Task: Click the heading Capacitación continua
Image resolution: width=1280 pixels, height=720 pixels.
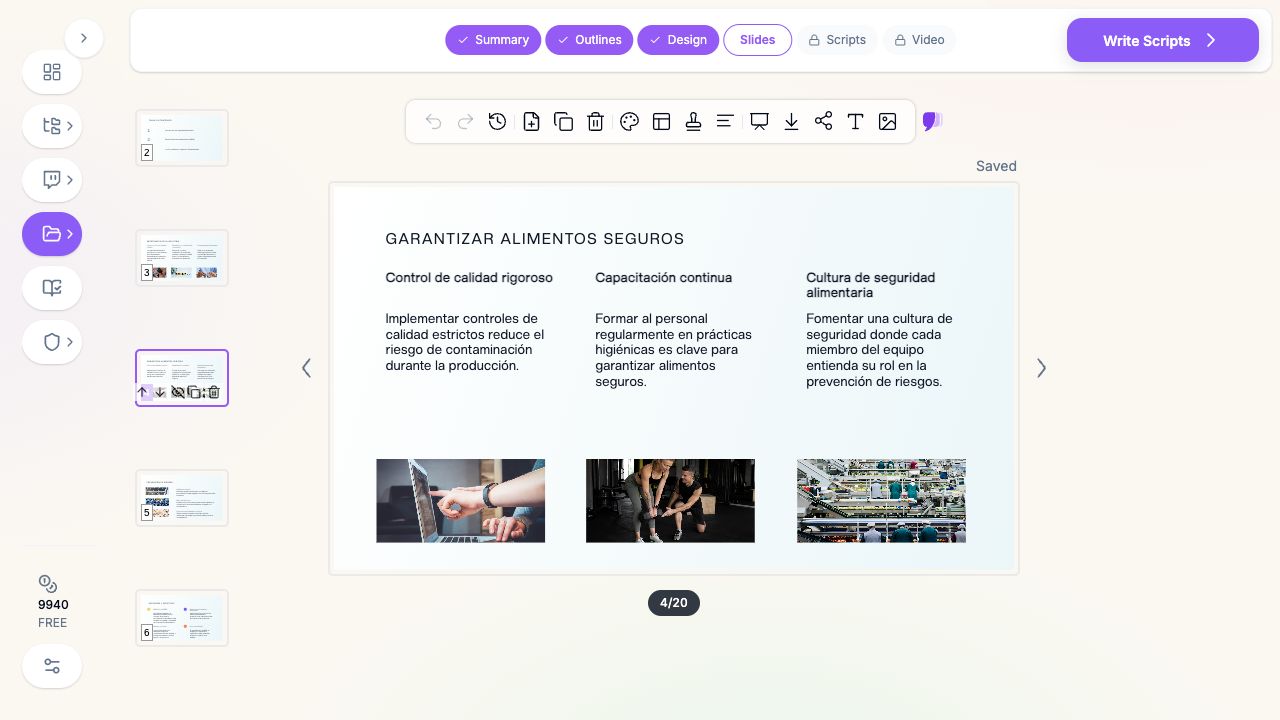Action: (663, 277)
